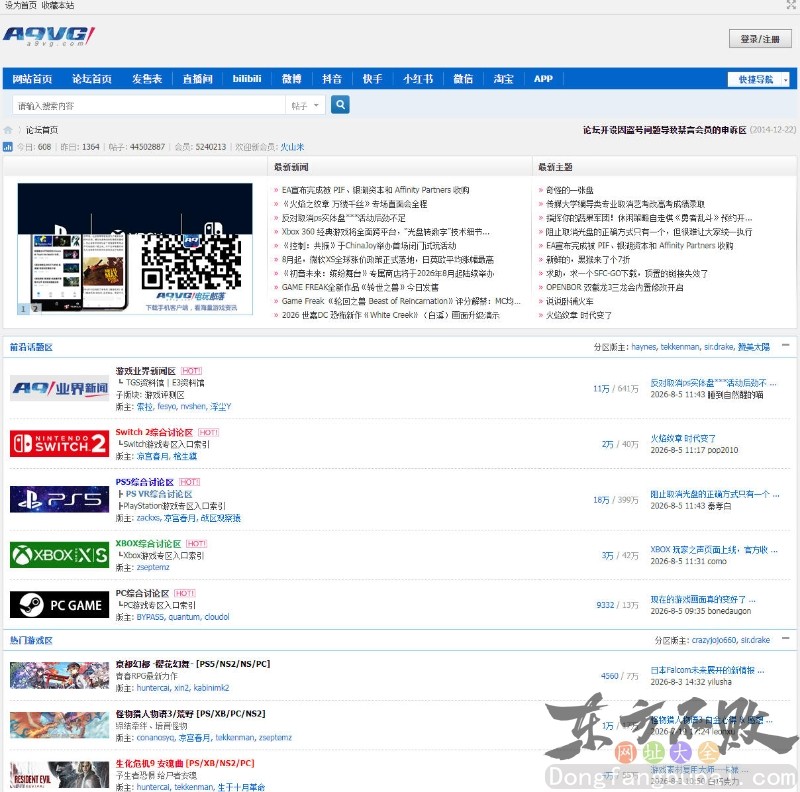Open APP in nav bar
The width and height of the screenshot is (800, 792).
click(543, 79)
